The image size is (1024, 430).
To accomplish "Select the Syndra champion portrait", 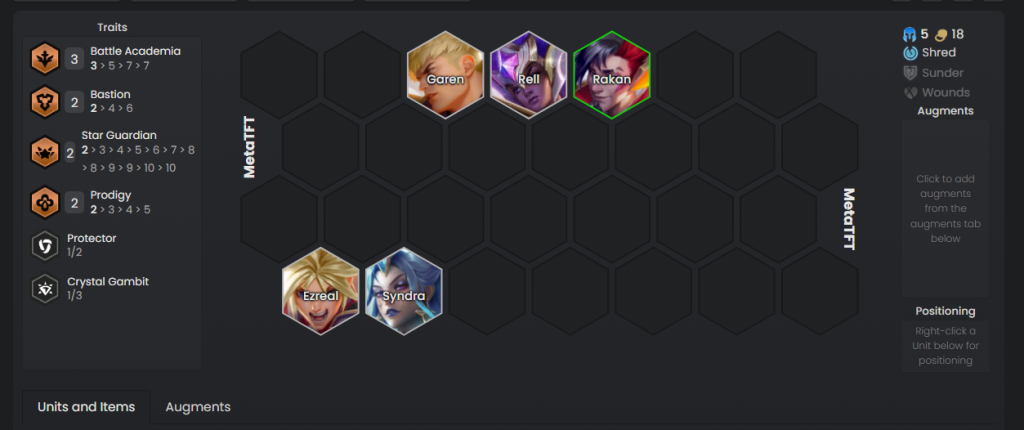I will click(x=404, y=291).
